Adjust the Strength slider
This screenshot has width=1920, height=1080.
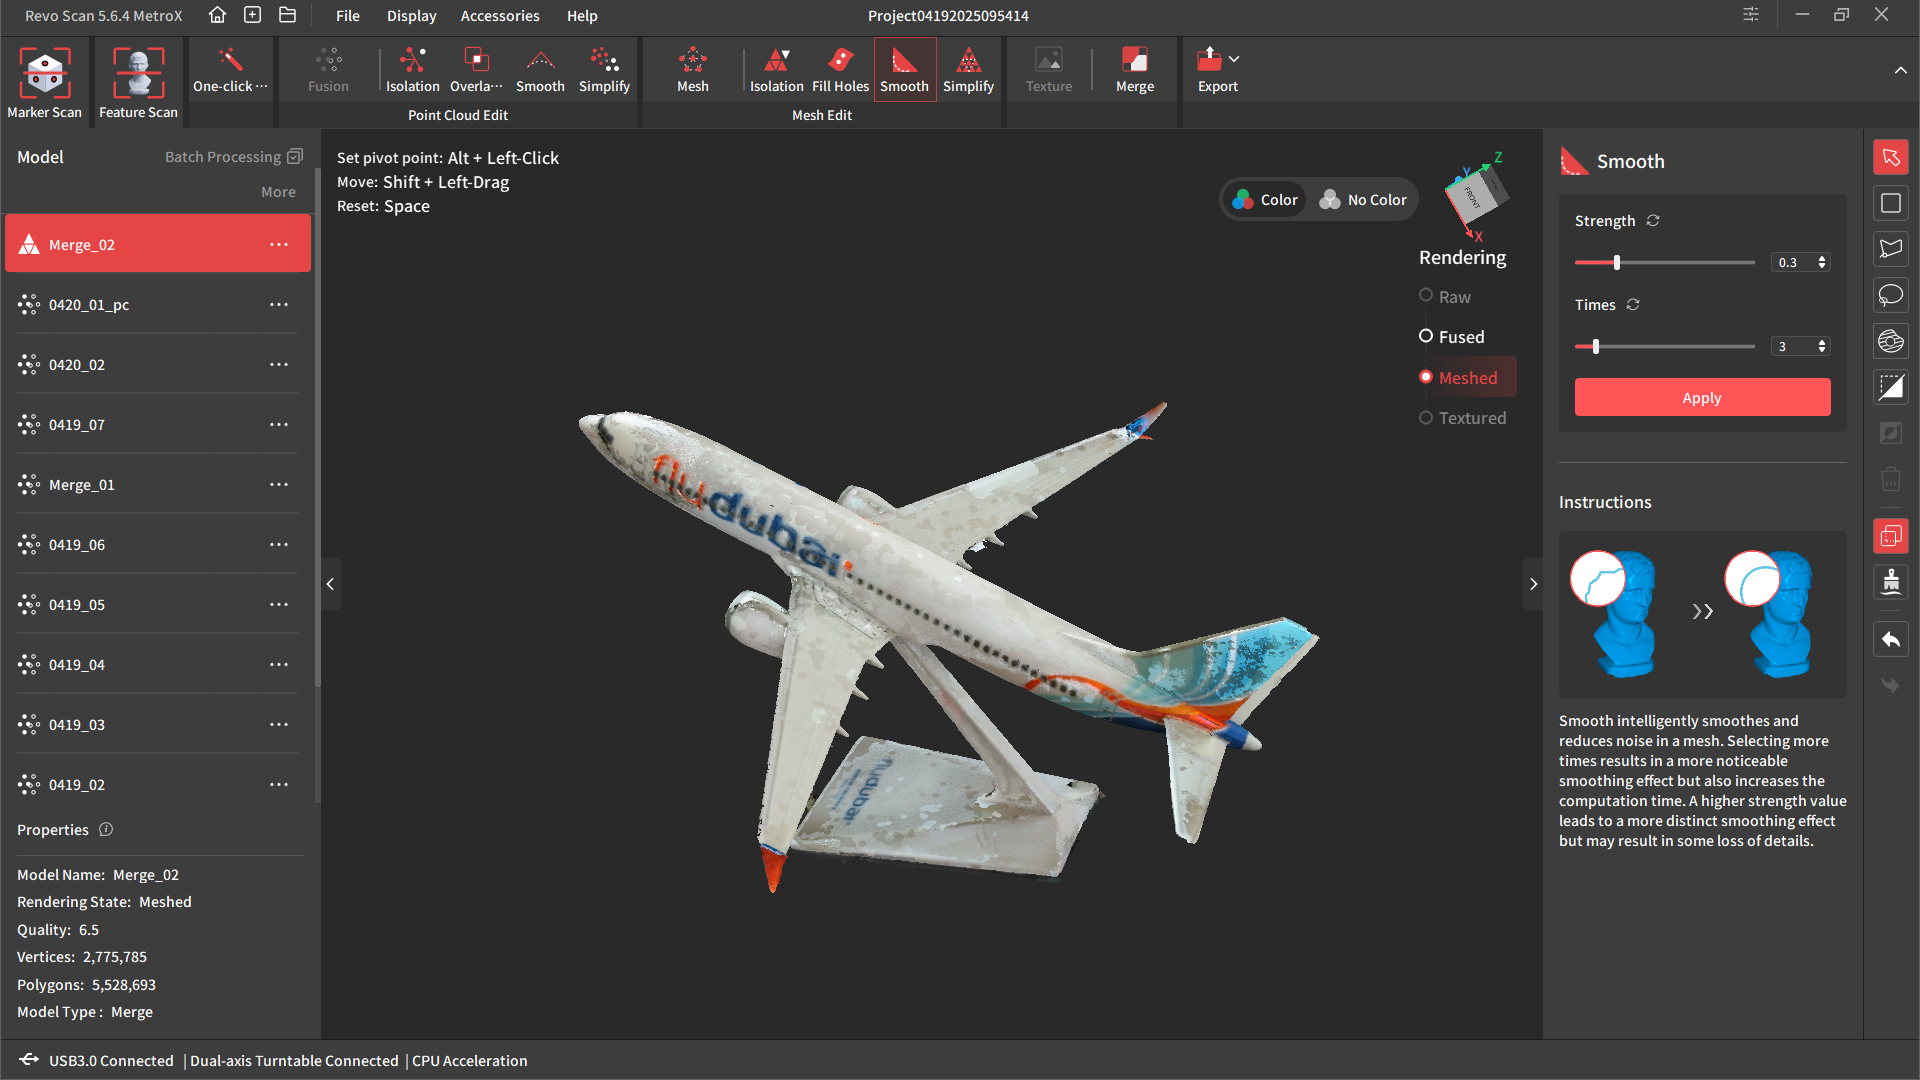tap(1616, 262)
